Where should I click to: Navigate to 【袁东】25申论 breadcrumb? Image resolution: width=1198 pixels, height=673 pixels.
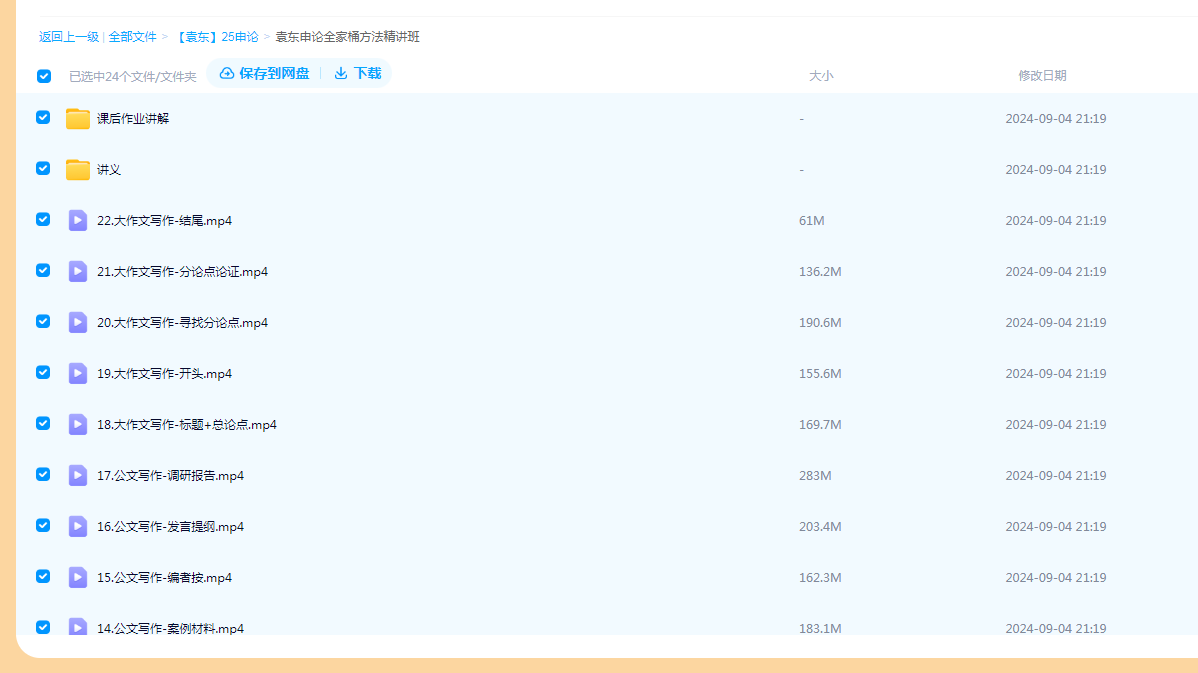point(216,37)
